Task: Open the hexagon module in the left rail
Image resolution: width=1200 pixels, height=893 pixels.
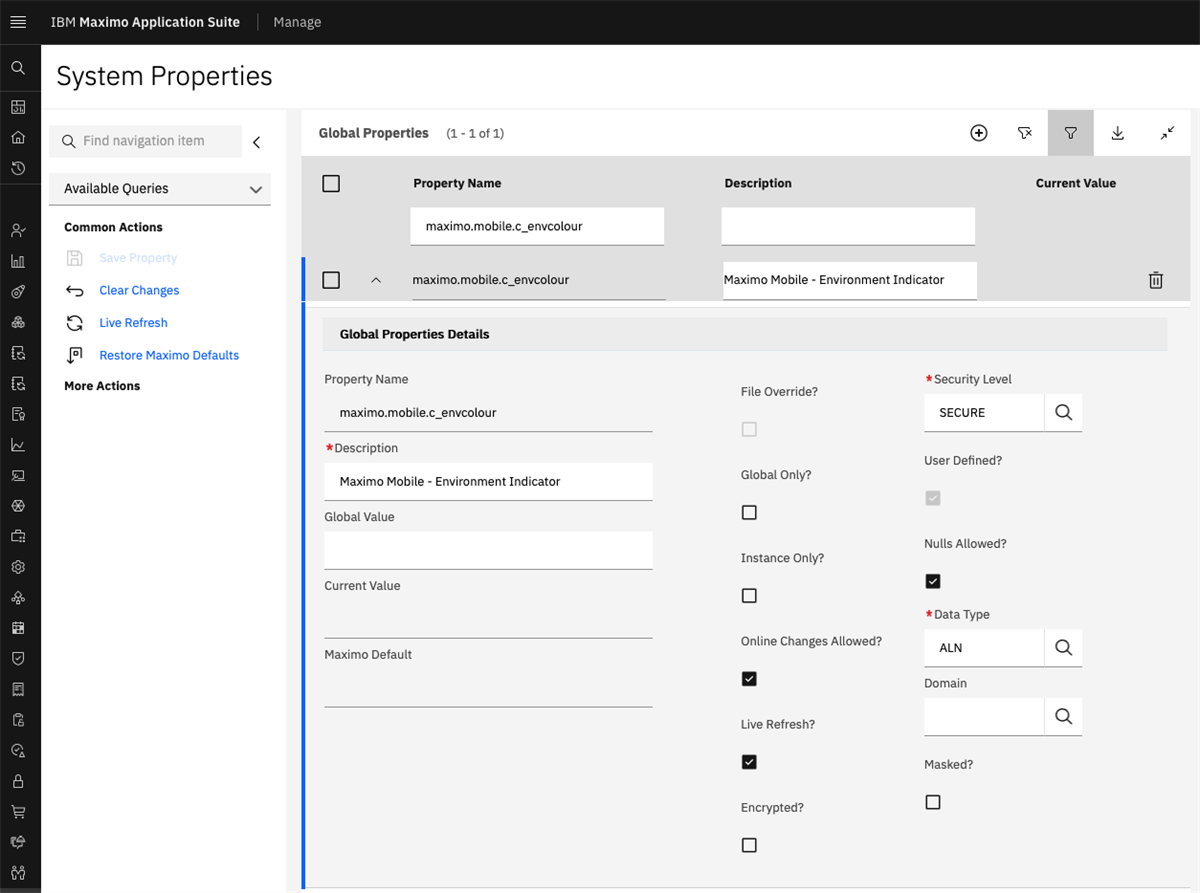Action: click(18, 506)
